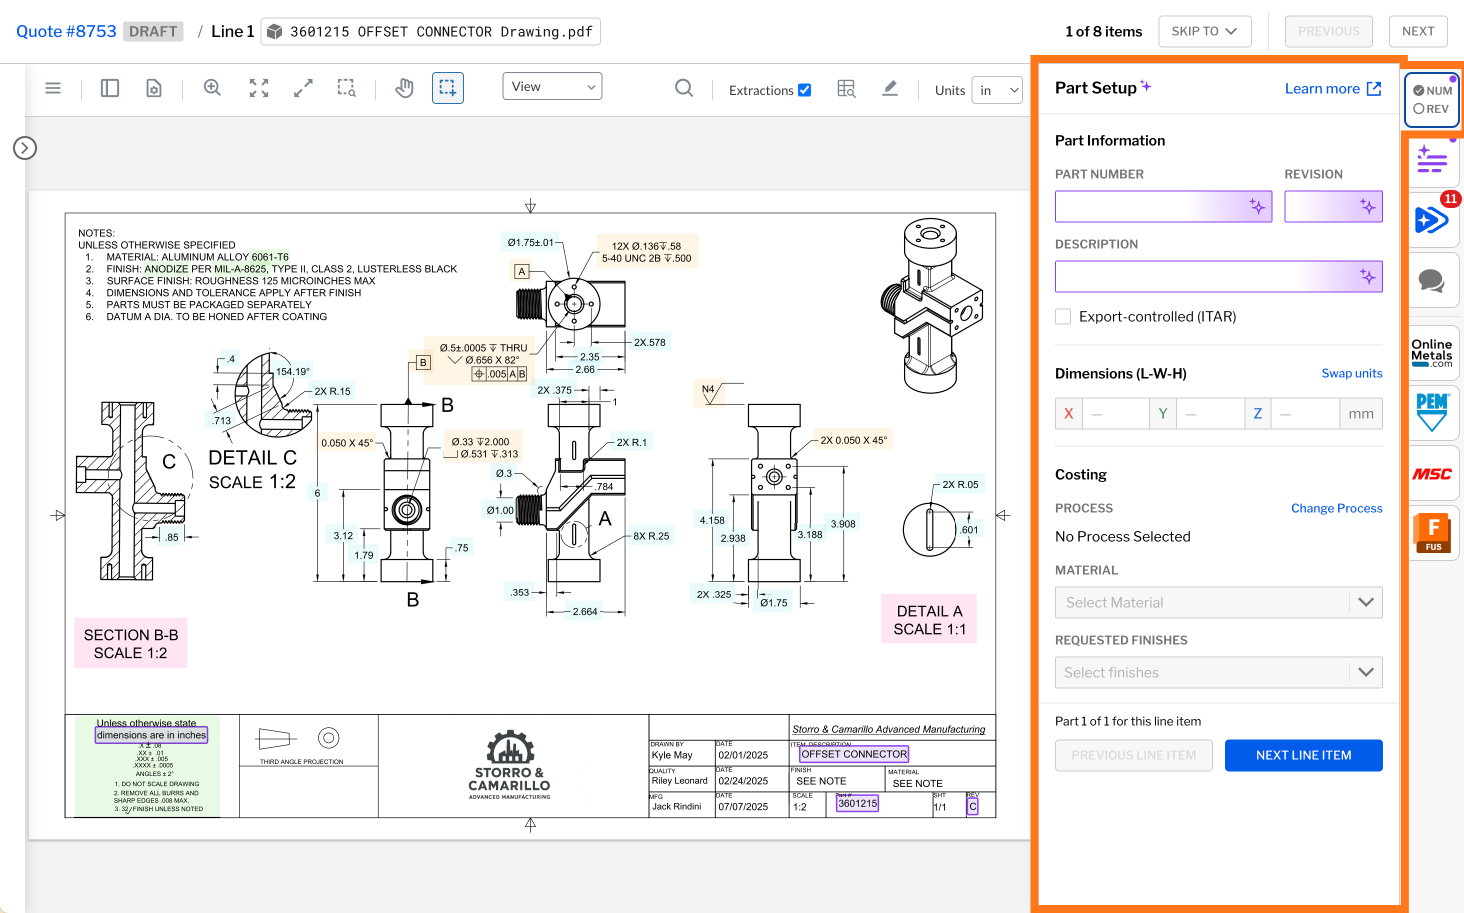Open the Quote #8753 breadcrumb link
Viewport: 1464px width, 913px height.
(66, 31)
